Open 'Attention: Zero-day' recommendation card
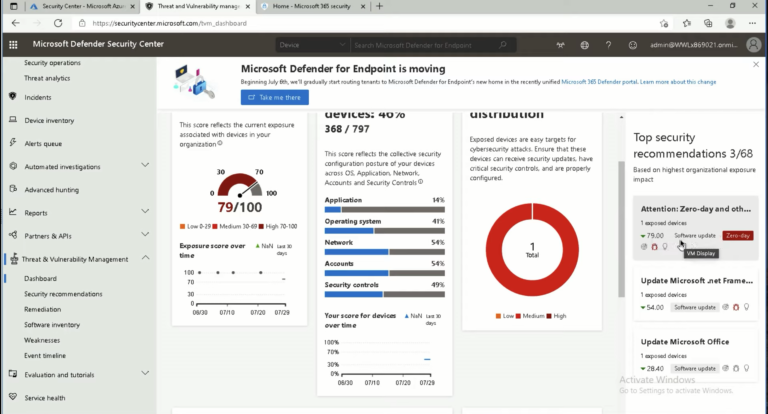The image size is (768, 414). tap(696, 227)
